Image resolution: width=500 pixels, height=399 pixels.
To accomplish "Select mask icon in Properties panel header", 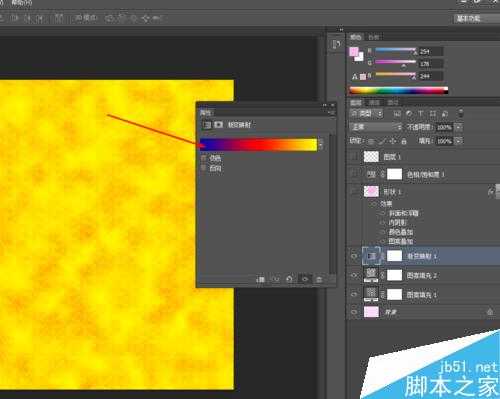I will pyautogui.click(x=218, y=125).
